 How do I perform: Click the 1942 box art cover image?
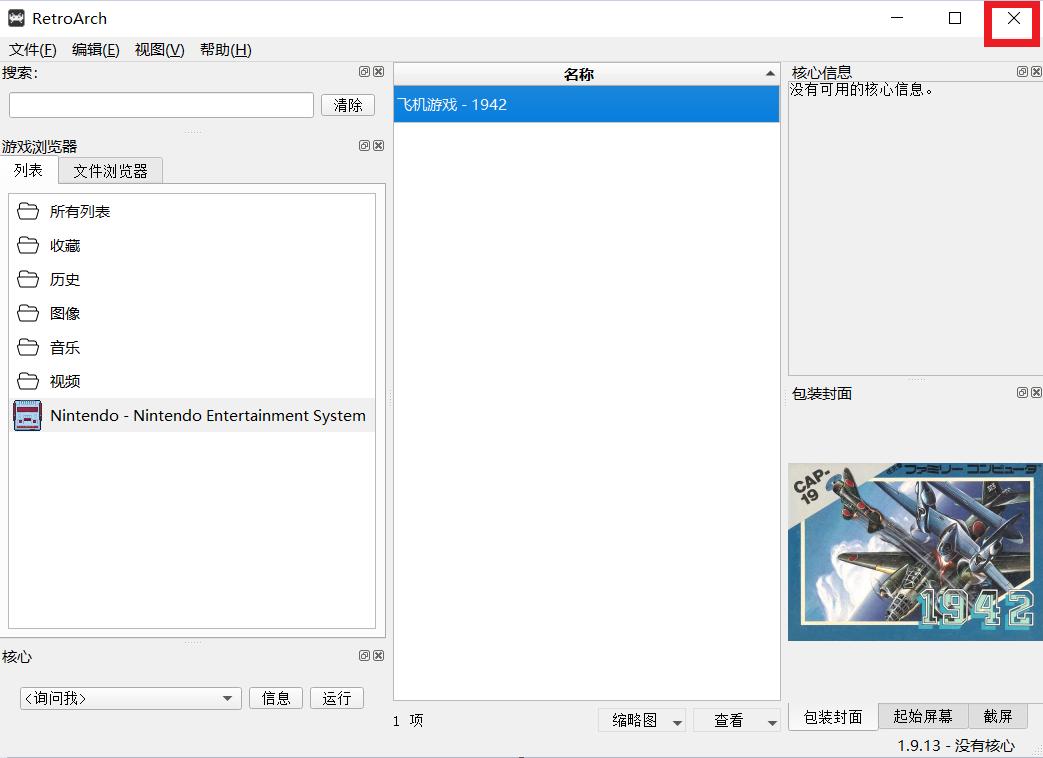(x=914, y=551)
